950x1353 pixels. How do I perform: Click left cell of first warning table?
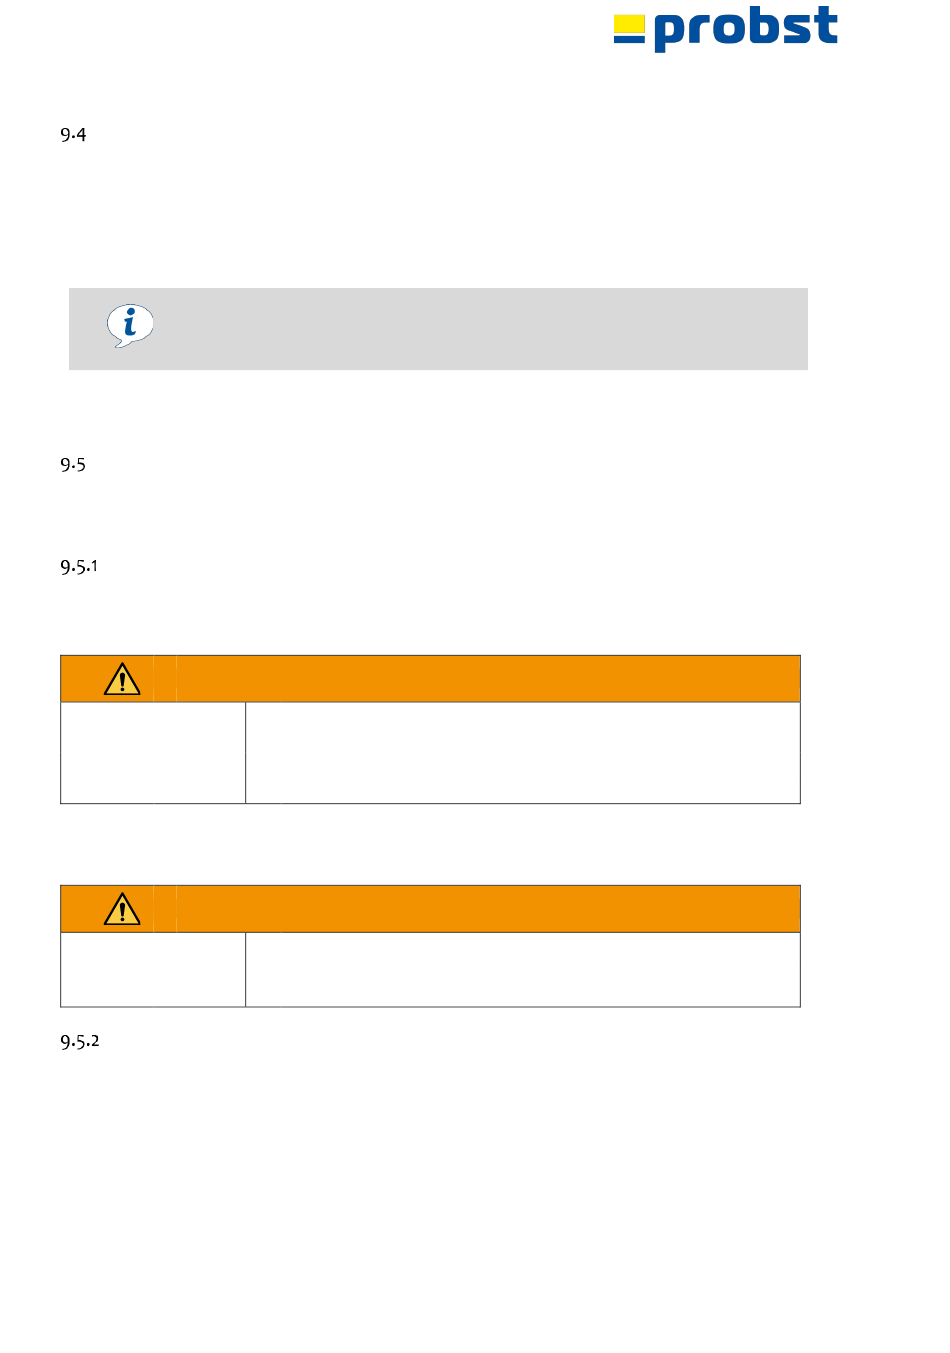[x=153, y=753]
